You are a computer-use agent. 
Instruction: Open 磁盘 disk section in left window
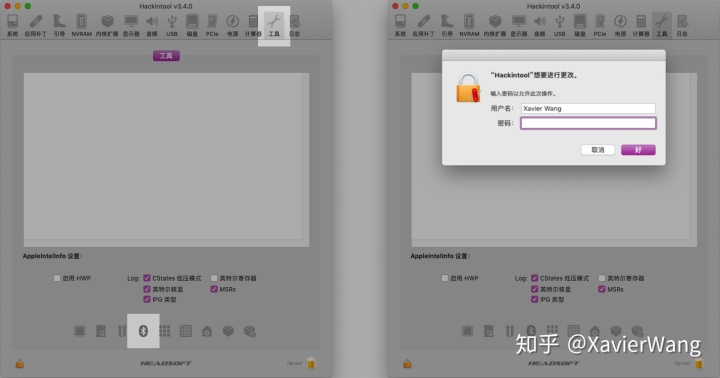192,25
